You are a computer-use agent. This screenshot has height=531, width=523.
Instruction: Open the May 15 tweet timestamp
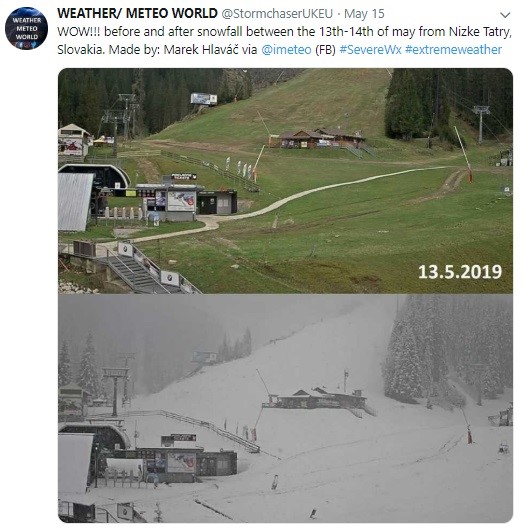point(364,14)
